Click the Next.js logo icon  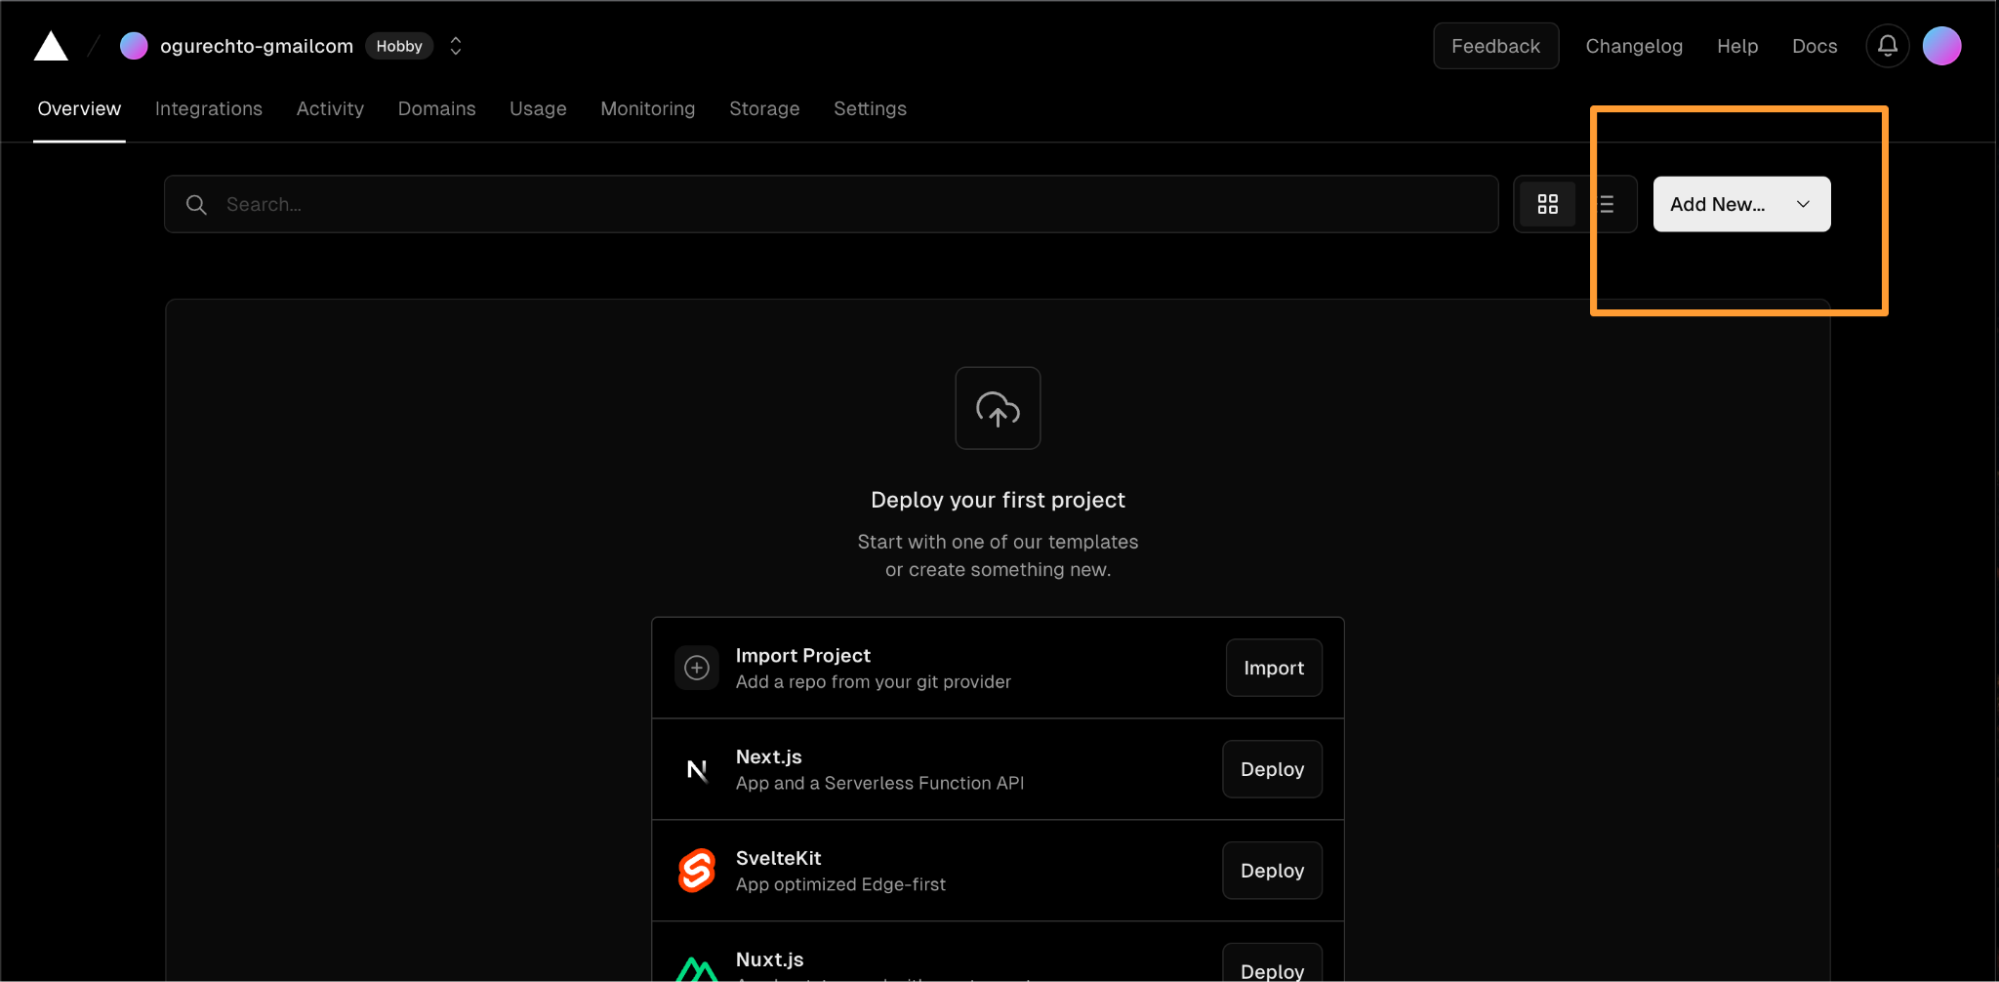tap(697, 769)
